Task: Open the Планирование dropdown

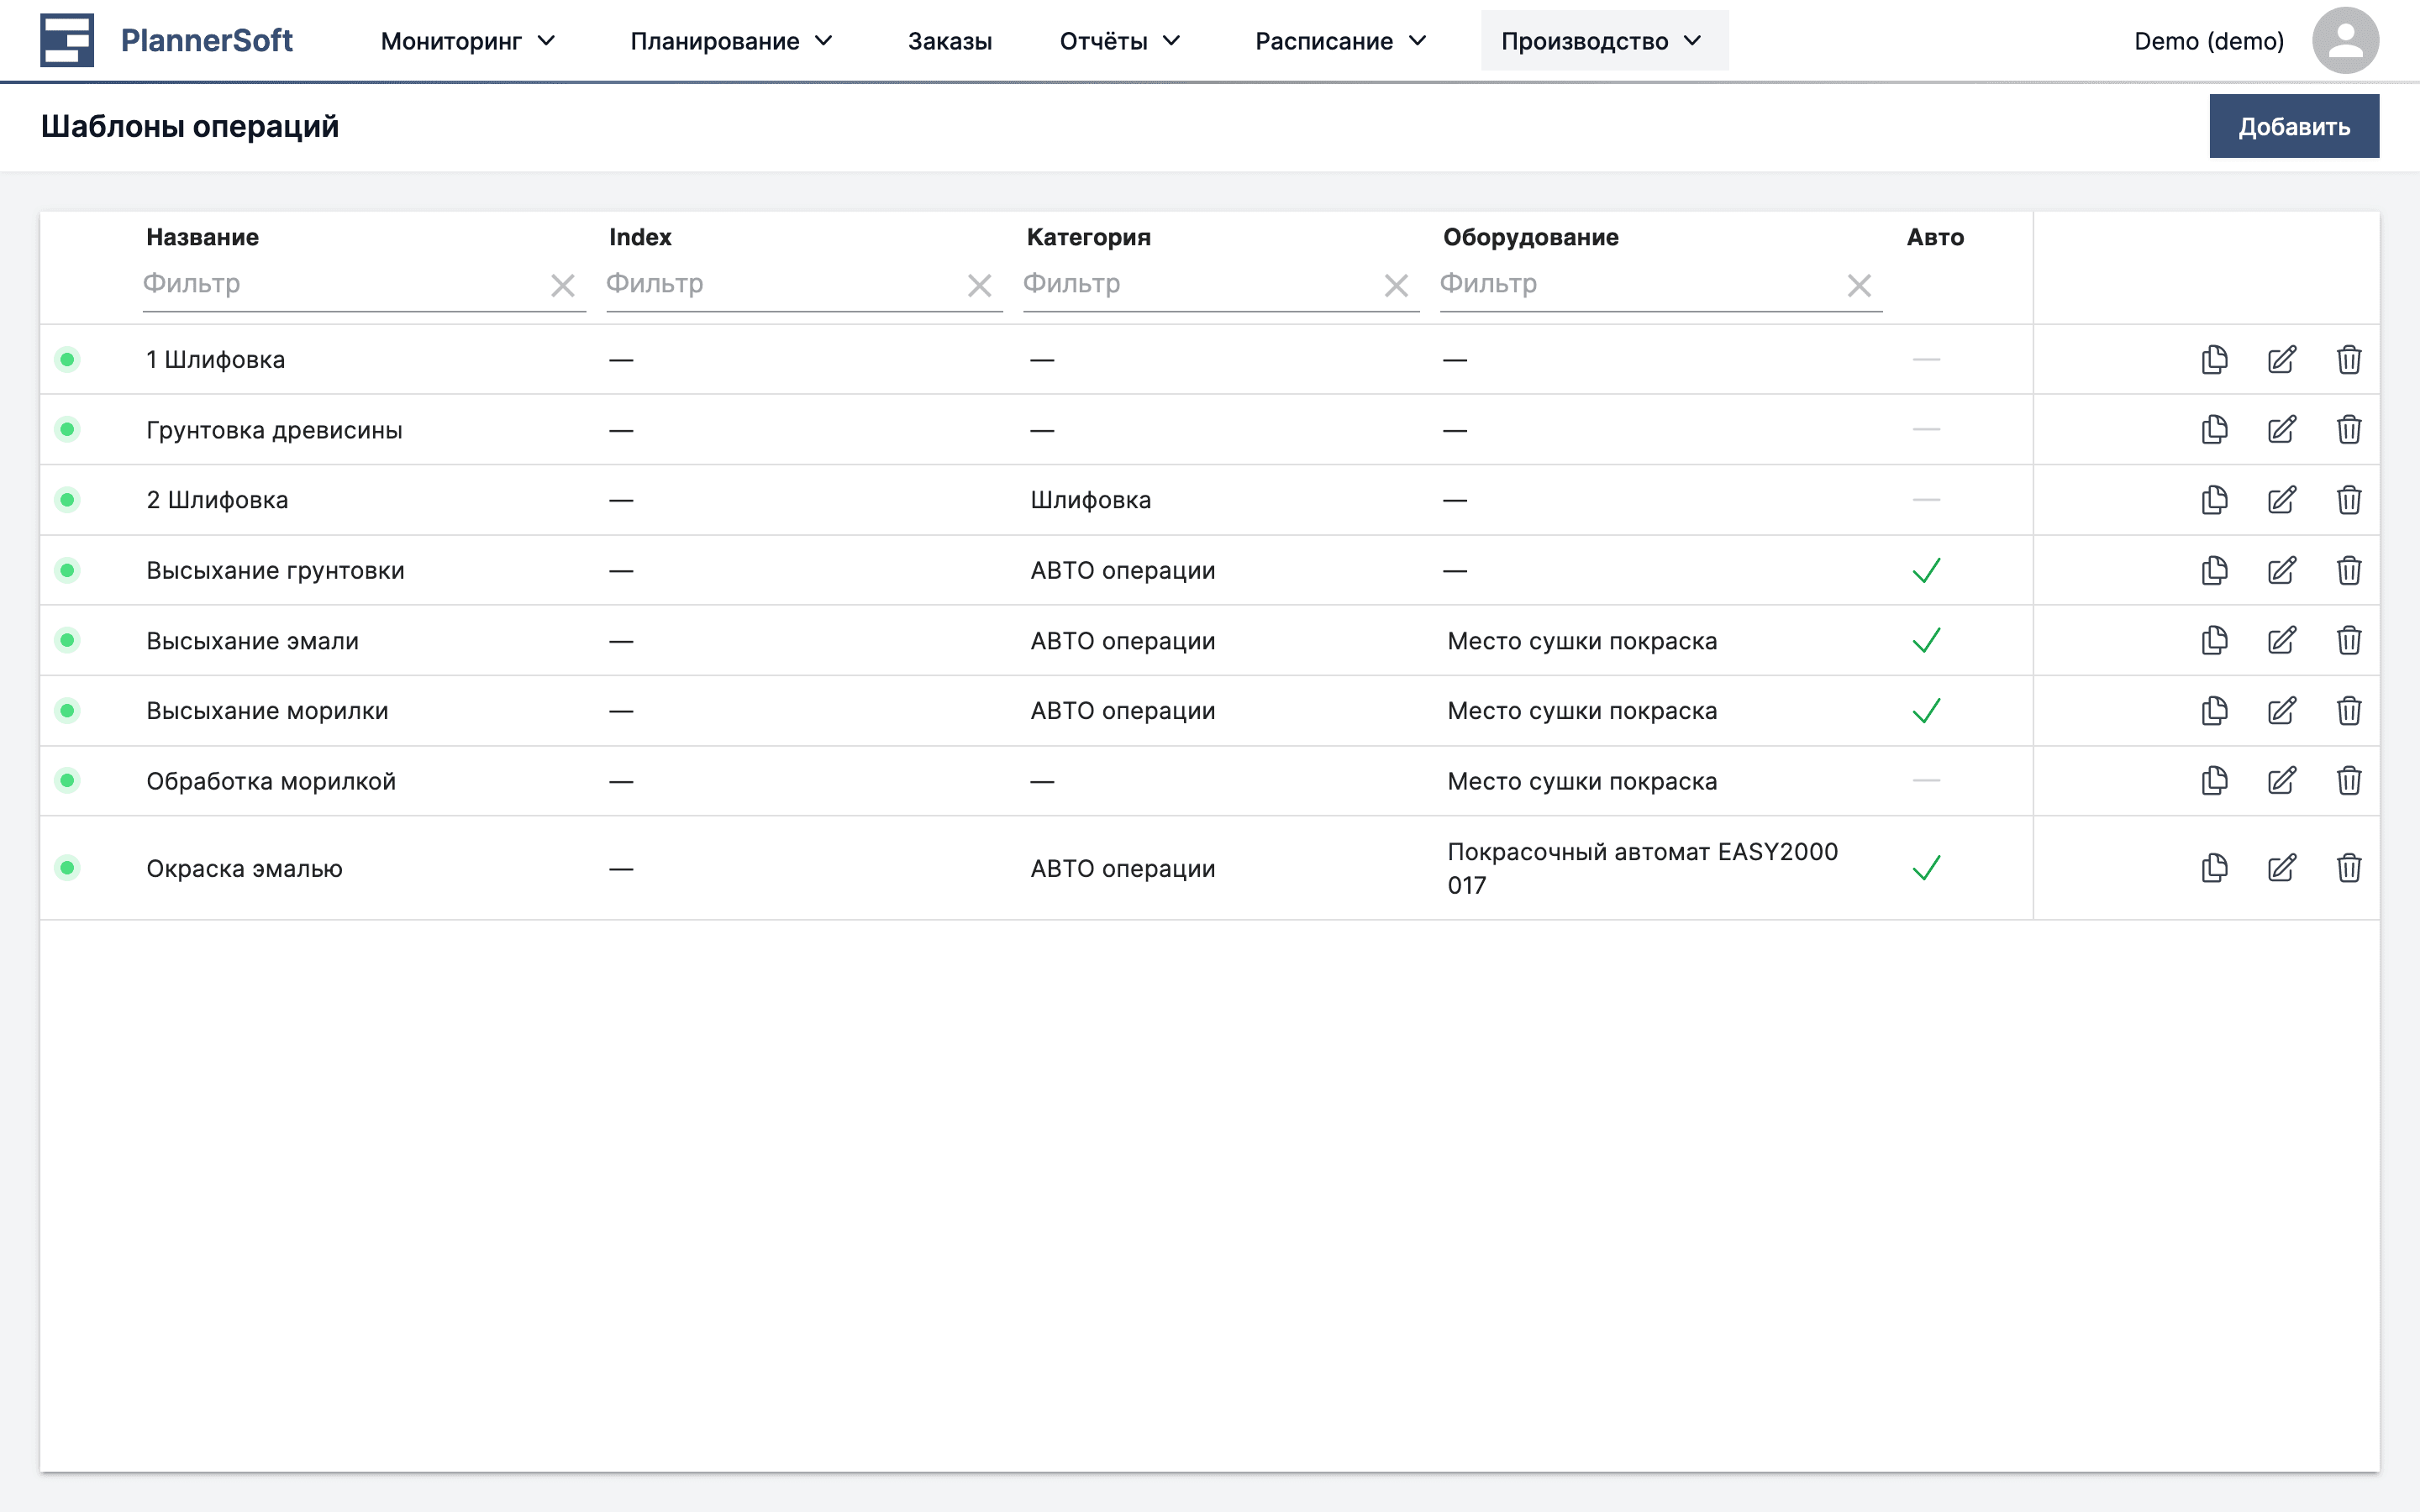Action: click(x=731, y=41)
